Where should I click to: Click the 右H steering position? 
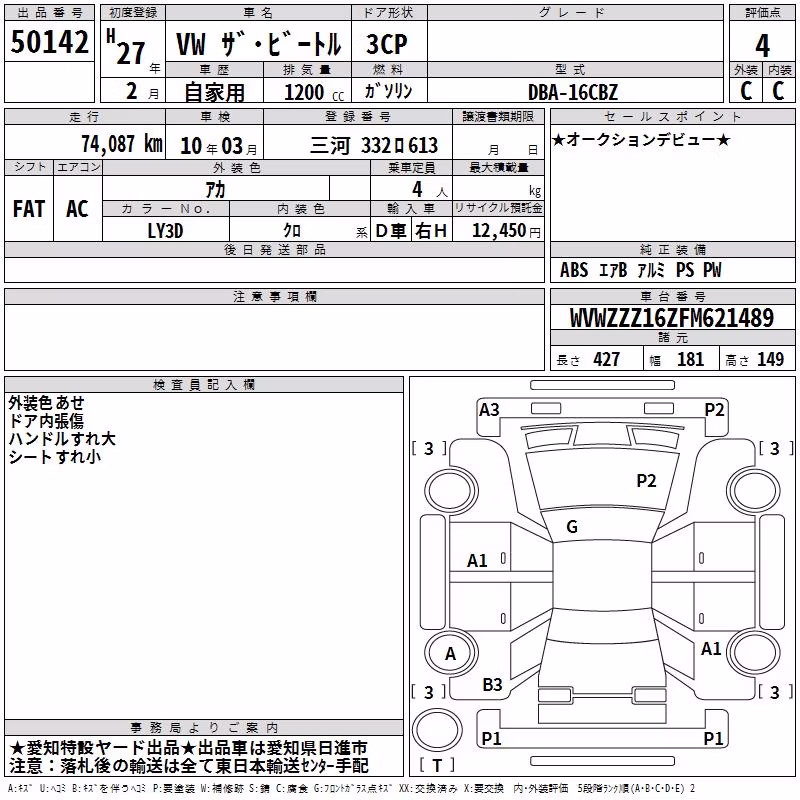pos(431,231)
